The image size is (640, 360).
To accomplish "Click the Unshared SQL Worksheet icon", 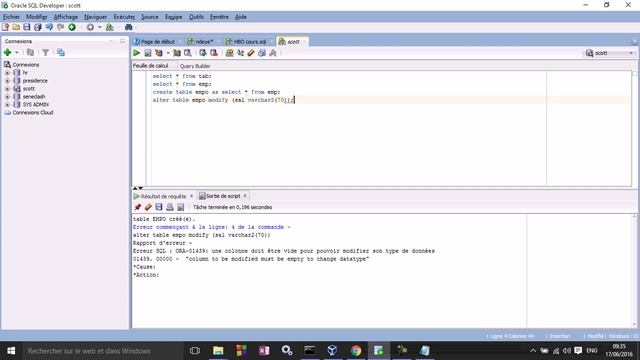I will coord(229,53).
